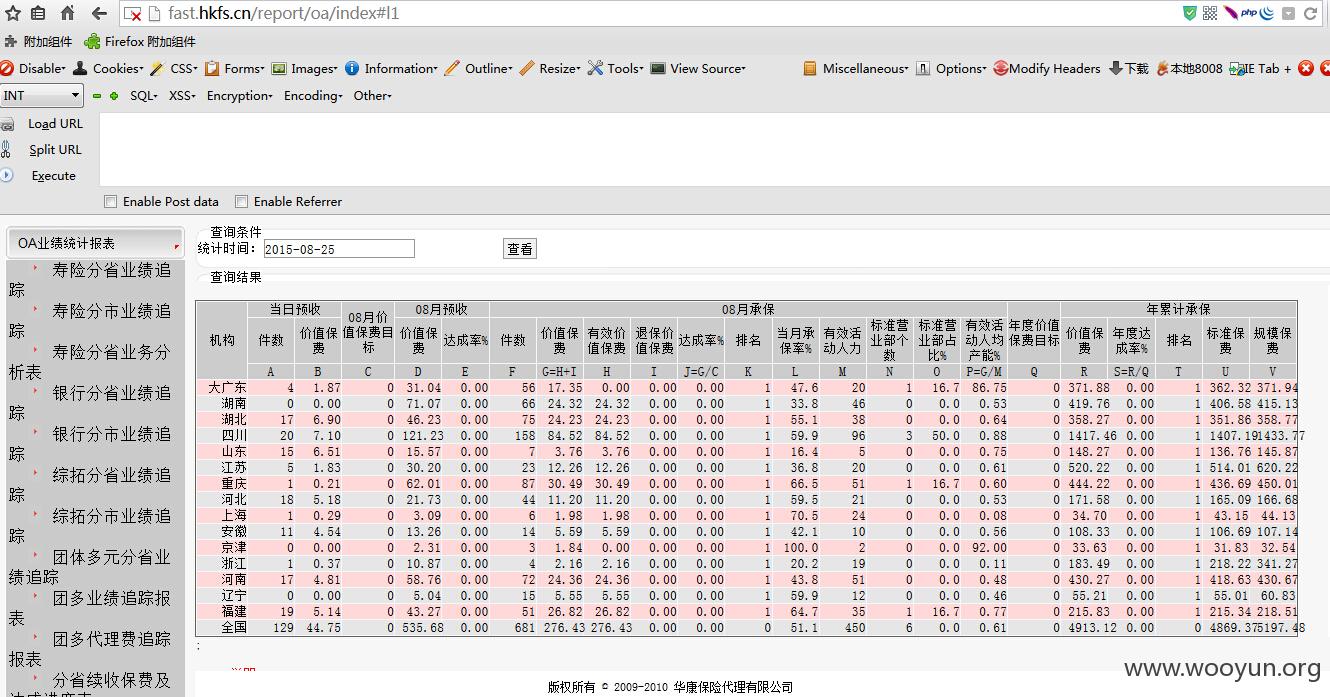Click the 统计时间 date input field

[339, 249]
